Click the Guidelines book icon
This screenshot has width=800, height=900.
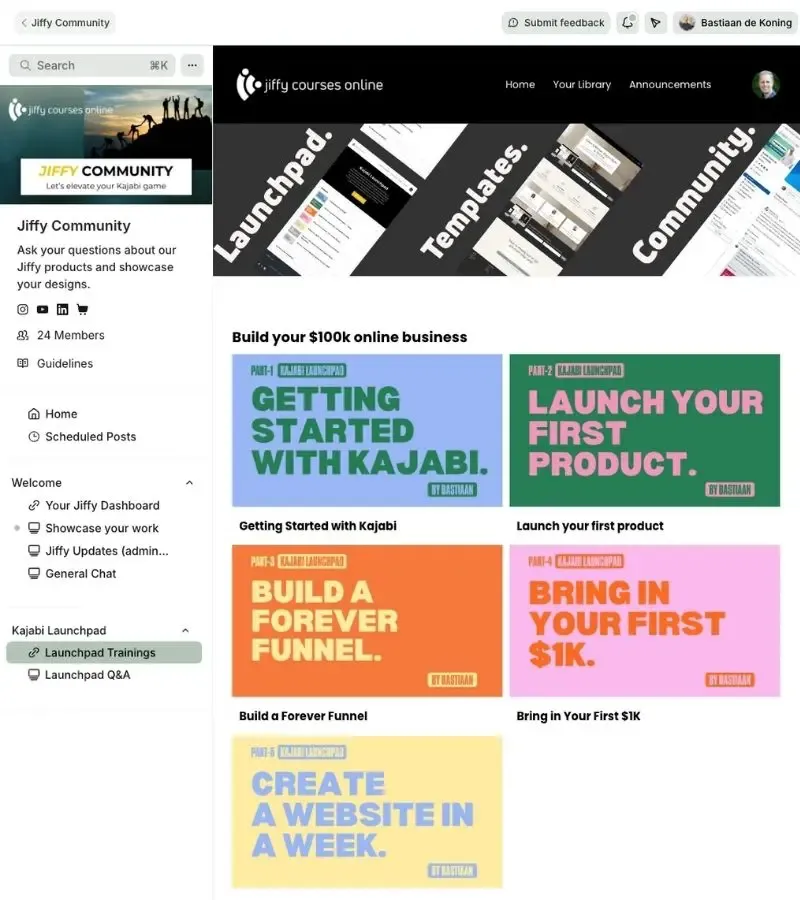pos(23,363)
